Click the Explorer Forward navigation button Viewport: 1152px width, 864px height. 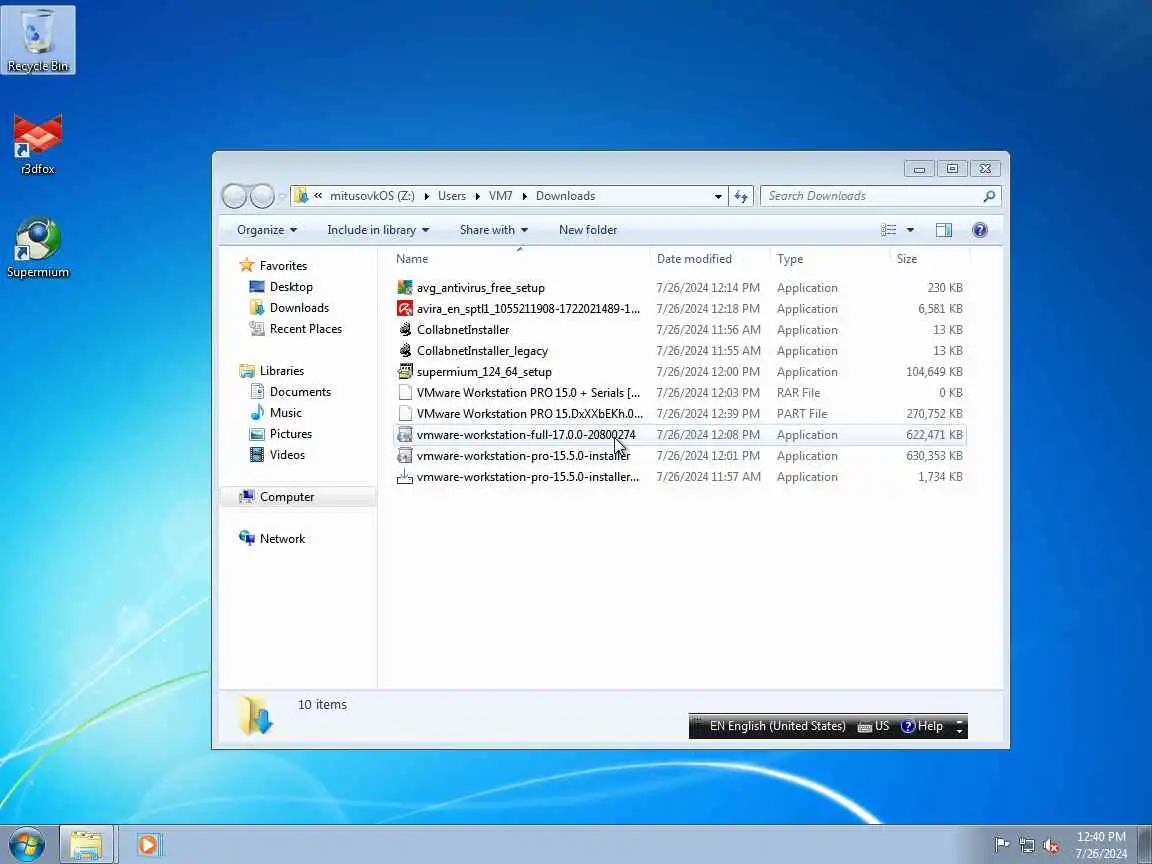[x=262, y=196]
